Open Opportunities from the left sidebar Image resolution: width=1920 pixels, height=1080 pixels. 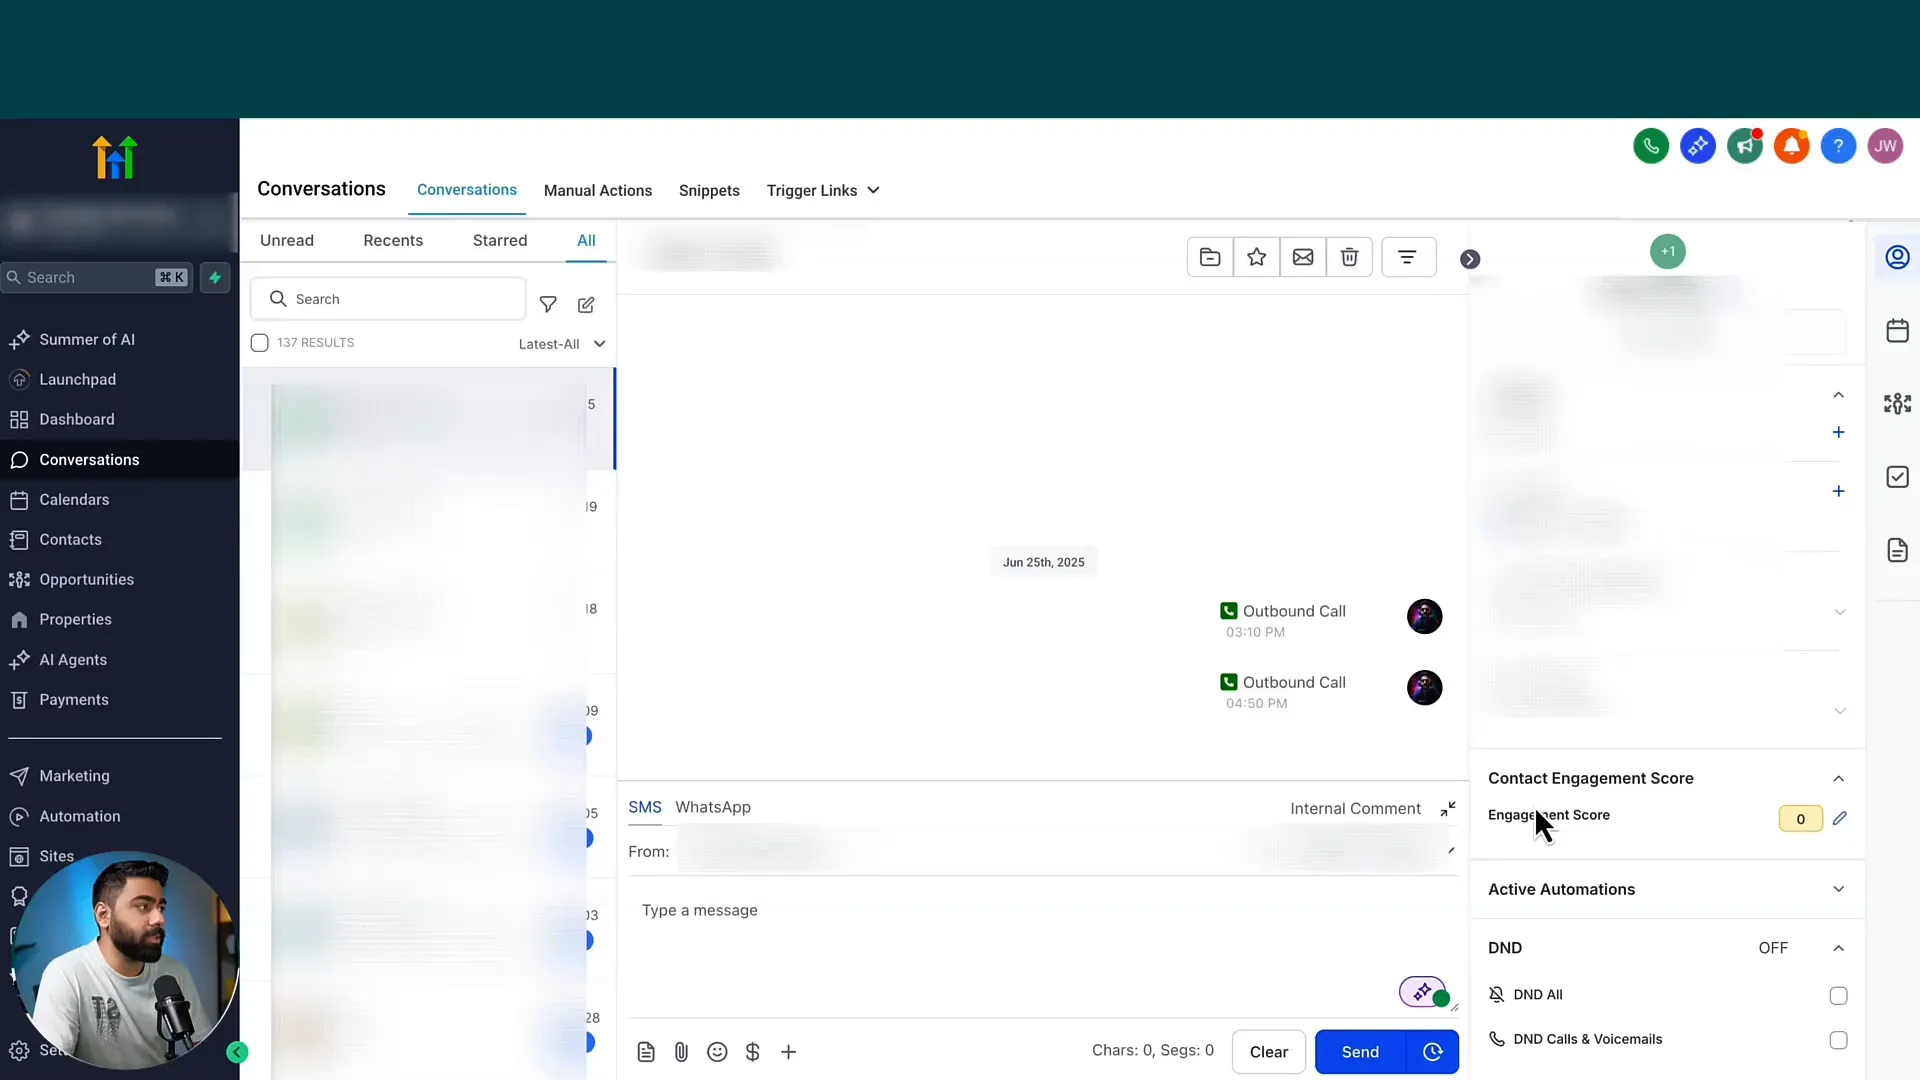click(x=85, y=579)
